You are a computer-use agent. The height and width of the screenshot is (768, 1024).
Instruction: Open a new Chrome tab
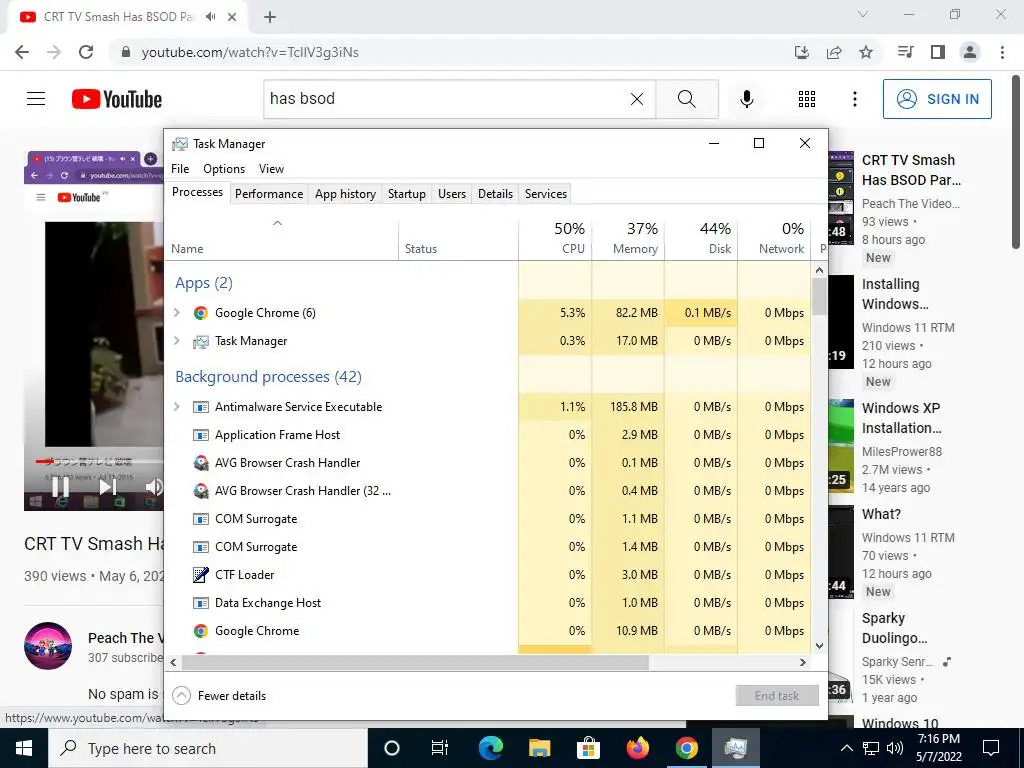(x=270, y=17)
